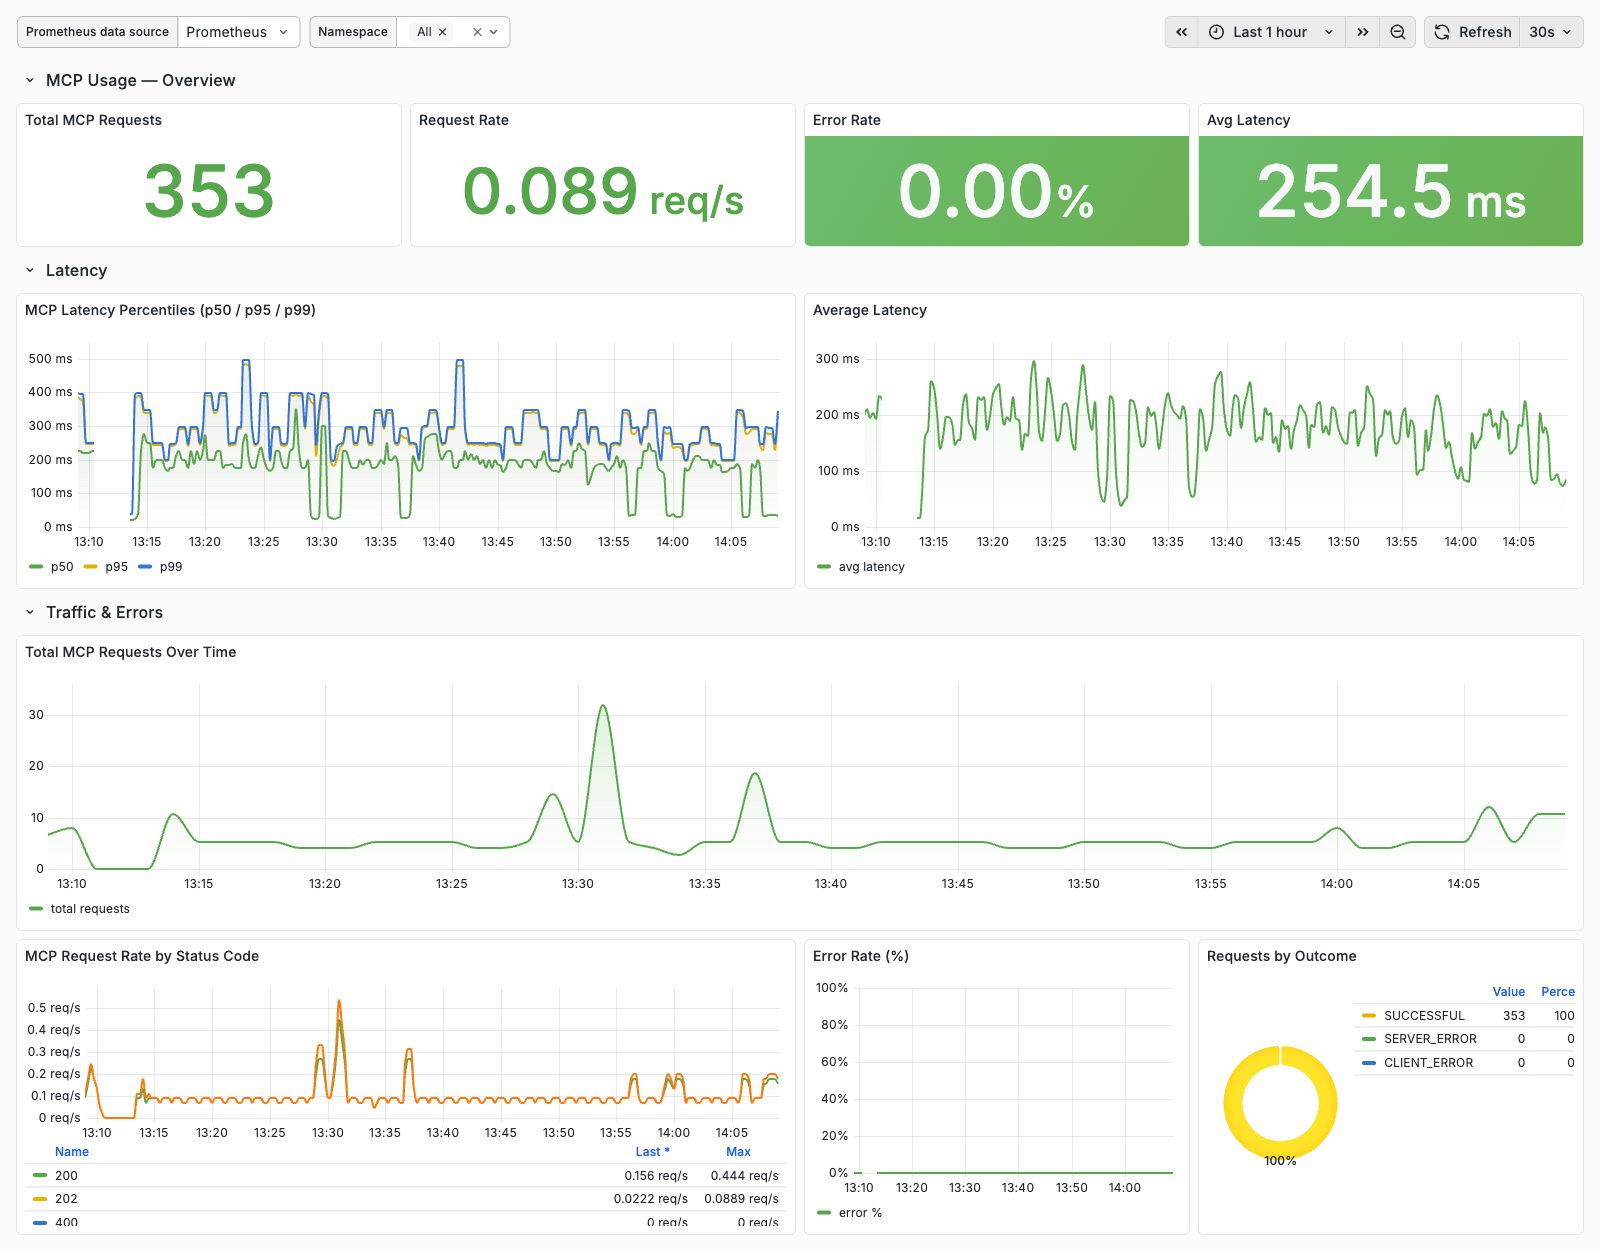1600x1251 pixels.
Task: Click the yellow donut chart ring
Action: [x=1232, y=1103]
